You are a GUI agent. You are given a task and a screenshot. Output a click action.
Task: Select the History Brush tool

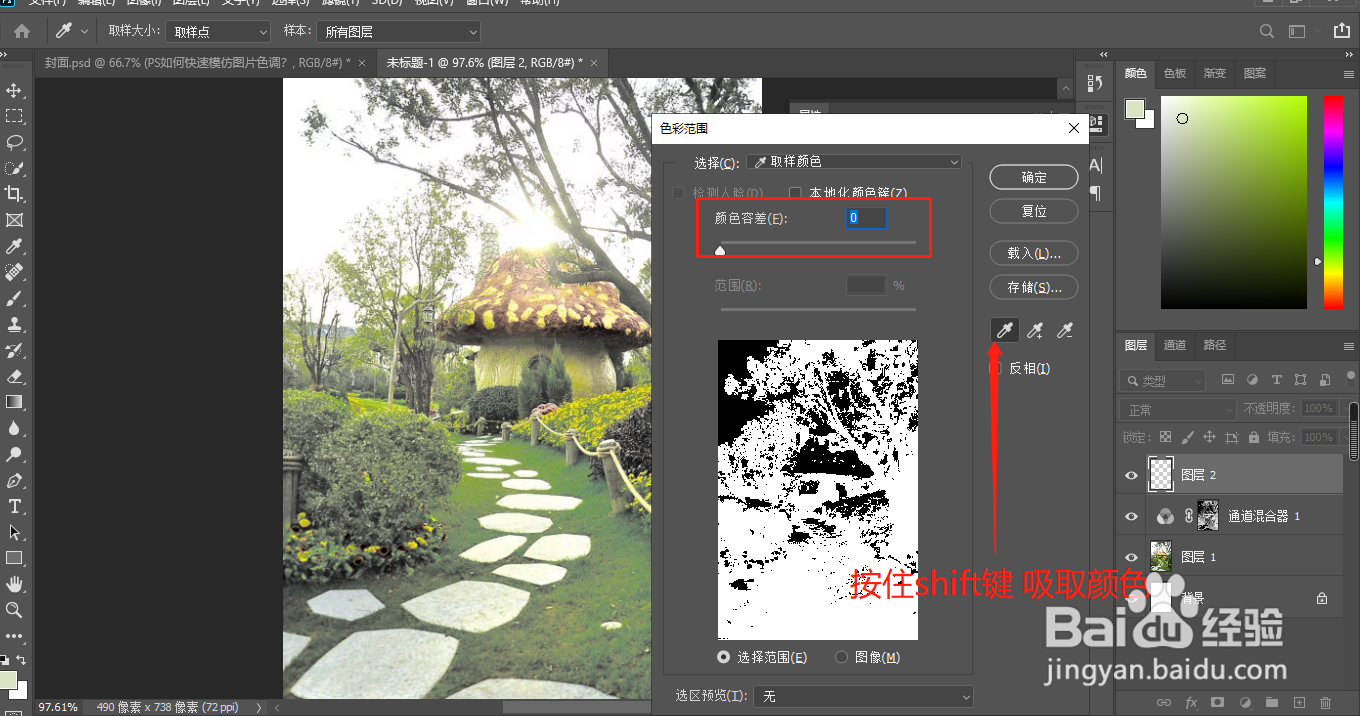[14, 350]
